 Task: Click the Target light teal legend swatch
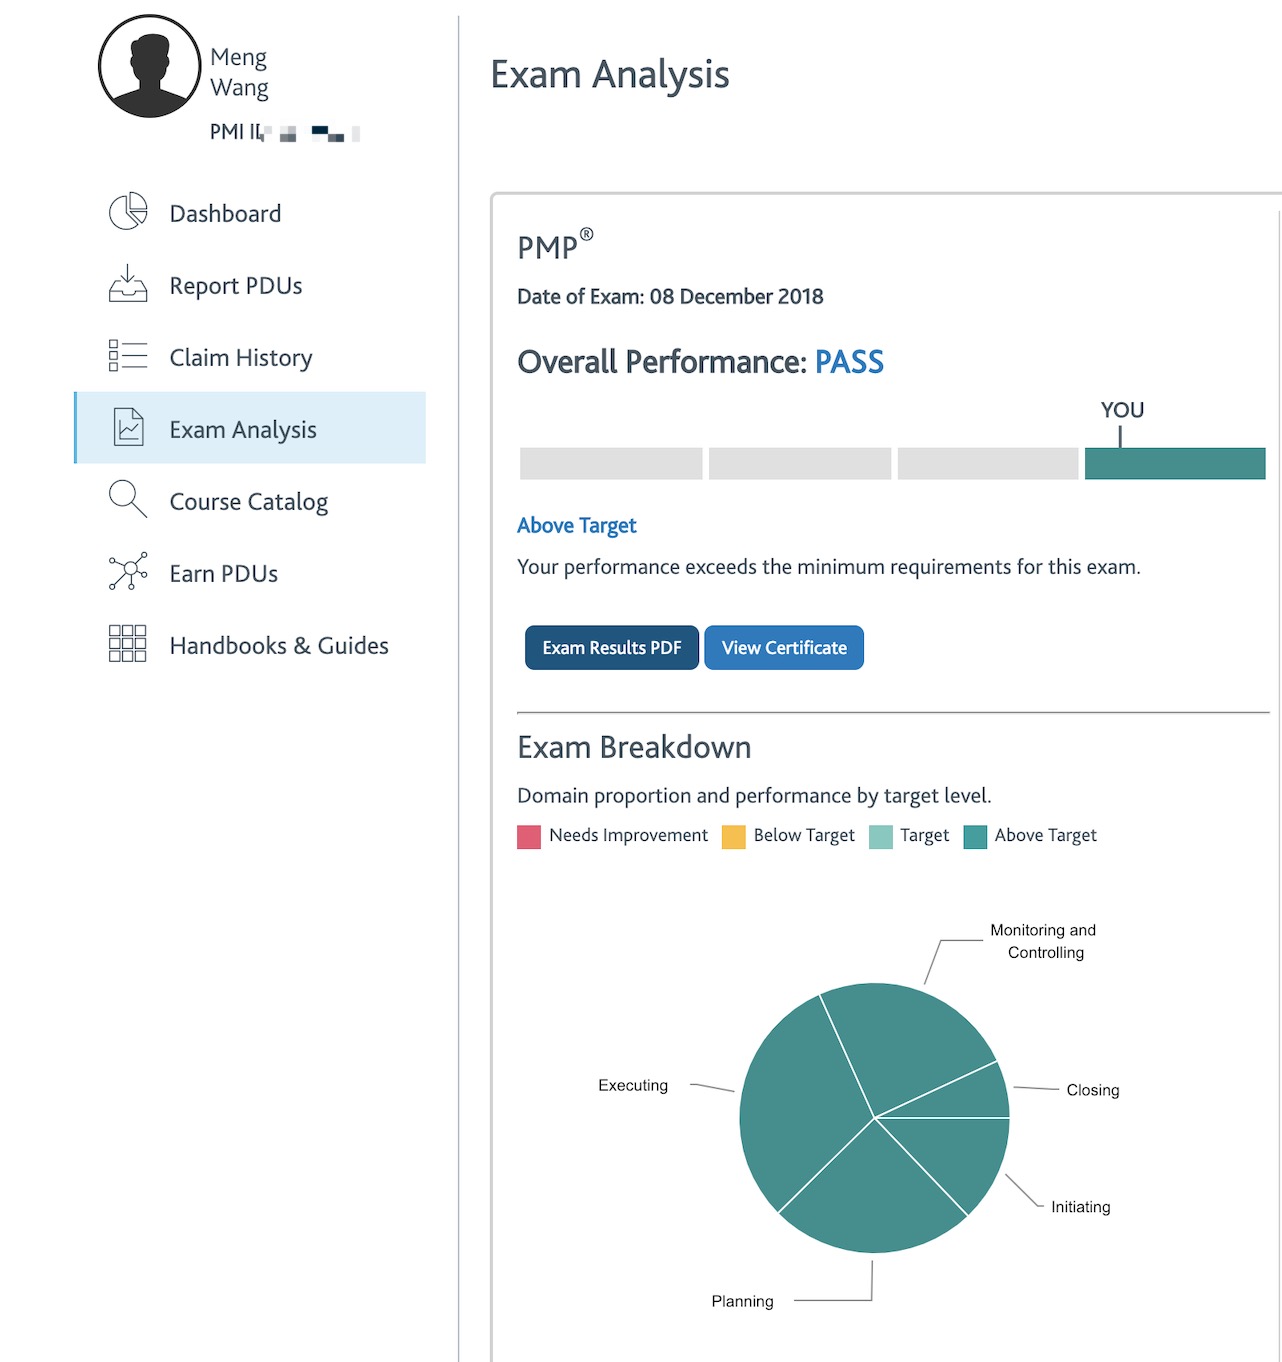tap(881, 837)
